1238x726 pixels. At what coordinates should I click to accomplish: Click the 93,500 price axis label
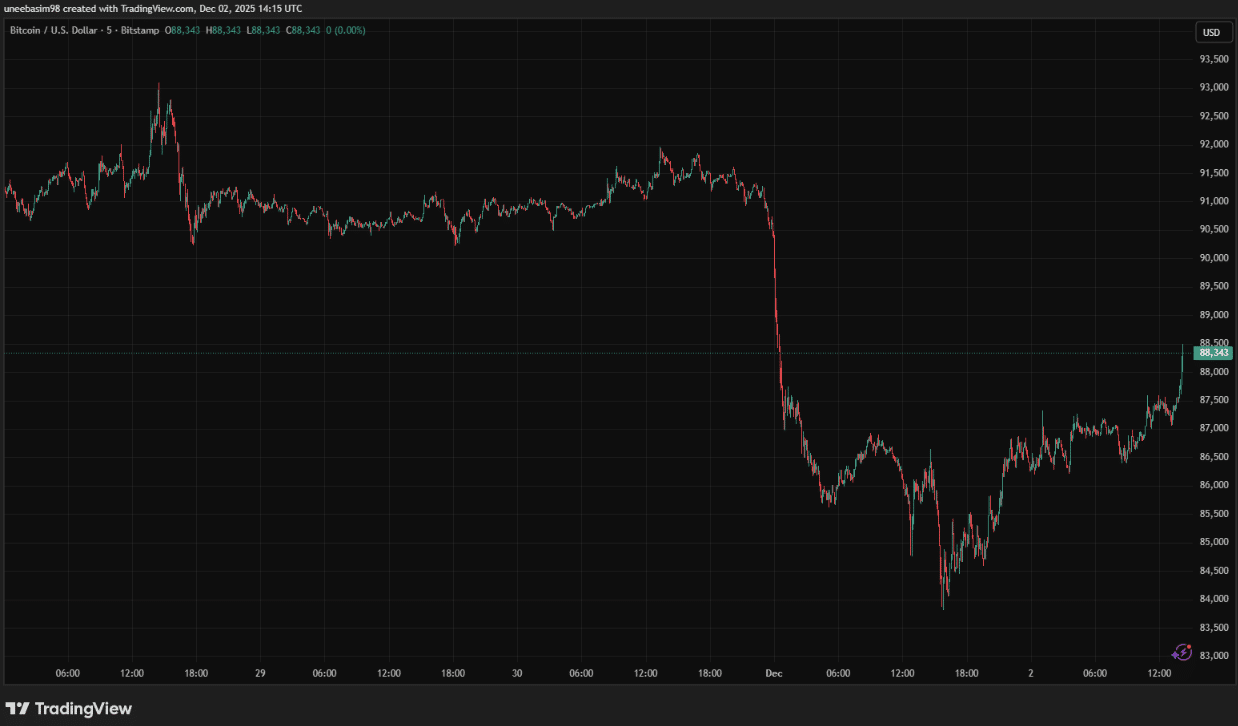point(1214,59)
